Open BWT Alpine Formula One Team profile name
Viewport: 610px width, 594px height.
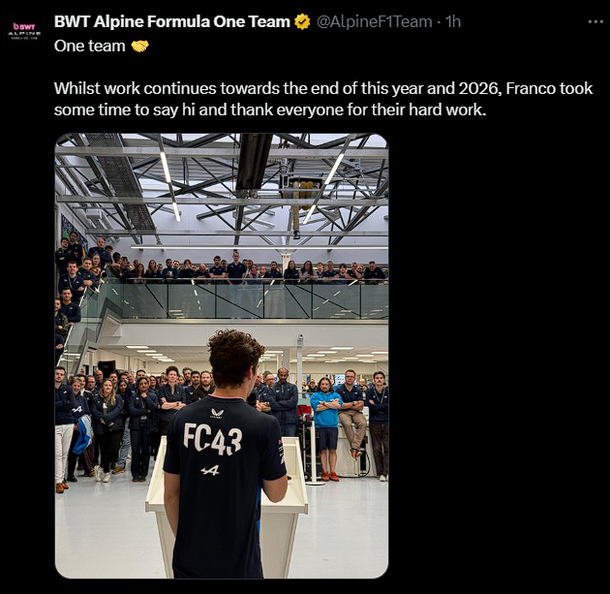click(x=172, y=22)
